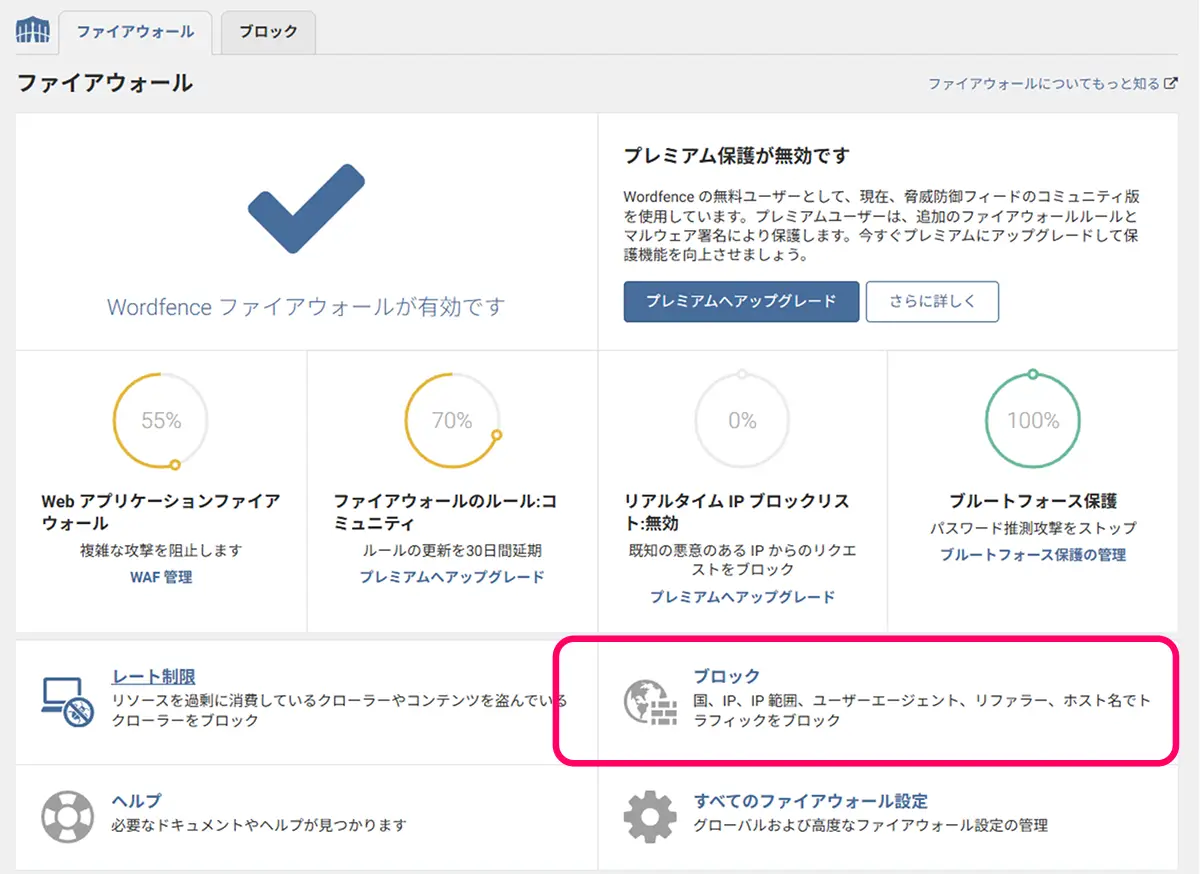
Task: Click the globe with brick wall Block icon
Action: coord(650,700)
